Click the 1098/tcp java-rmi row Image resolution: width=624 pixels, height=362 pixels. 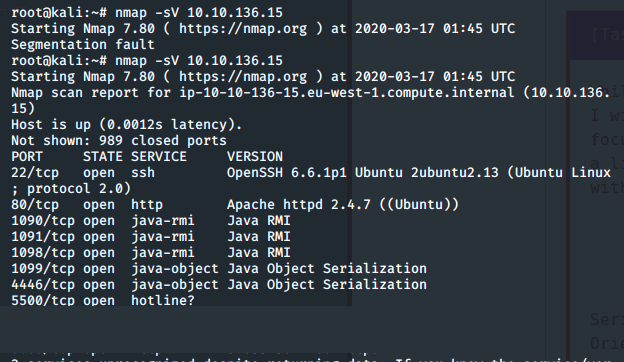pyautogui.click(x=151, y=253)
